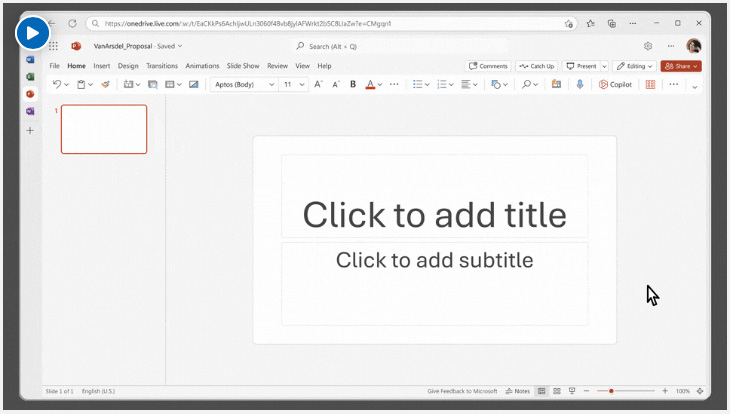Click the browser refresh icon
This screenshot has width=730, height=414.
pyautogui.click(x=72, y=23)
